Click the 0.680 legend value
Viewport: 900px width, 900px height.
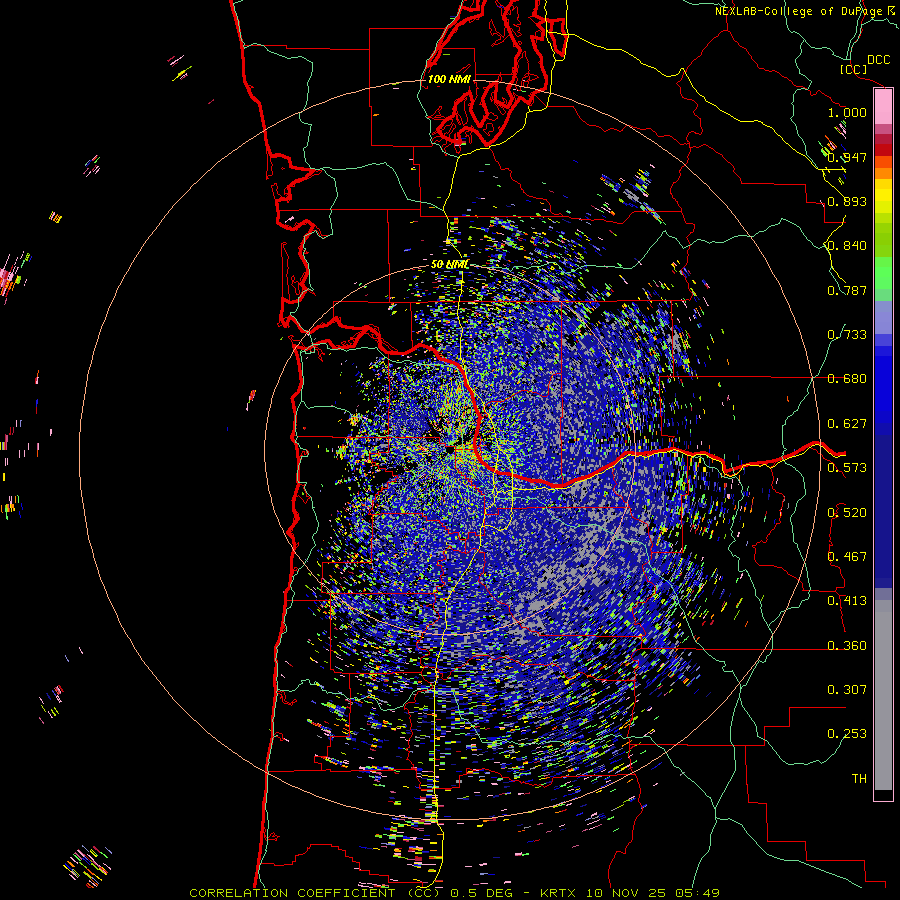tap(847, 379)
